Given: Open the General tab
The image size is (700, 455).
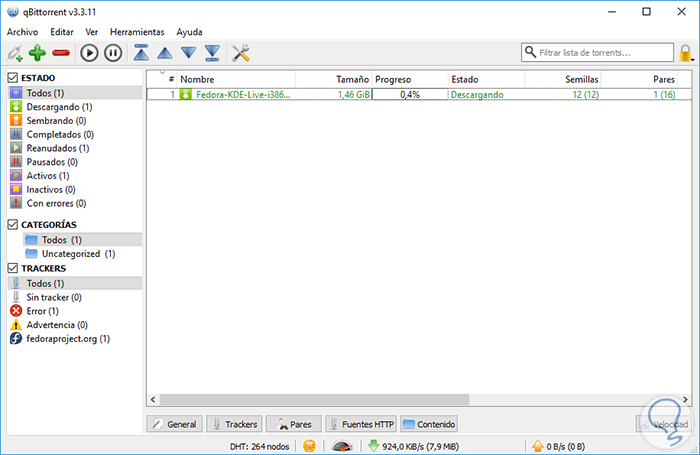Looking at the screenshot, I should tap(175, 424).
